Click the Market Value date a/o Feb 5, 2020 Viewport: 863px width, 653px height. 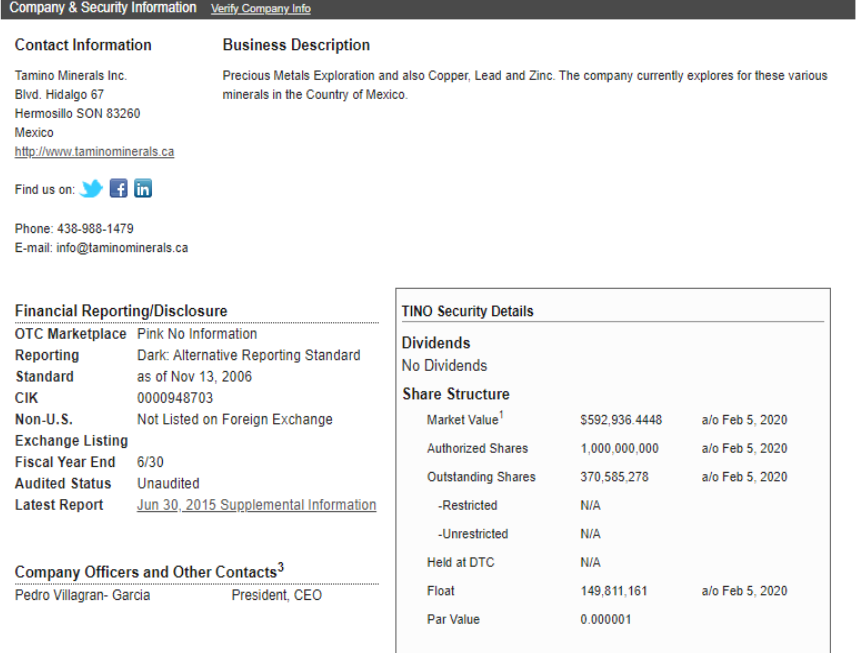(745, 420)
